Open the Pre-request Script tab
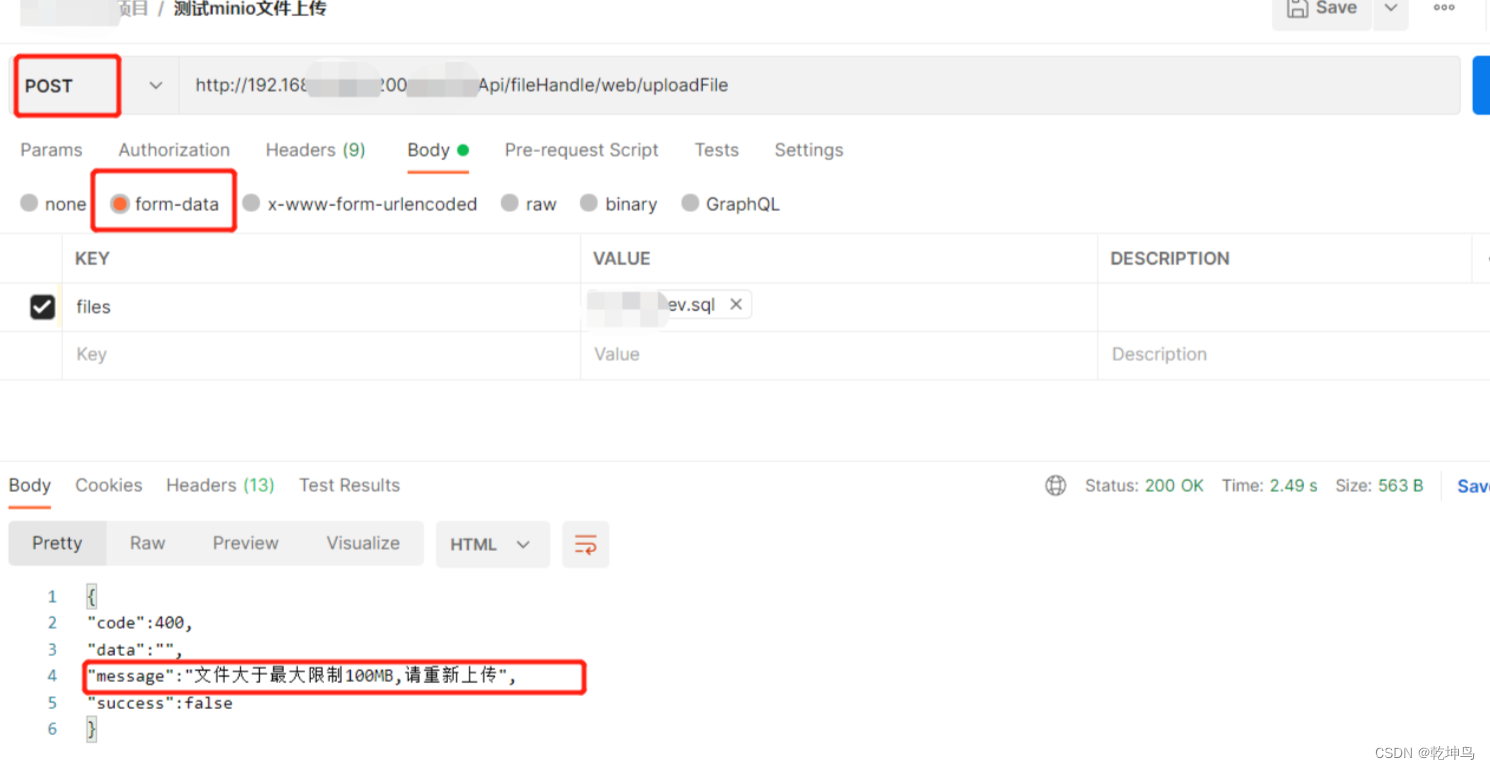 [581, 150]
